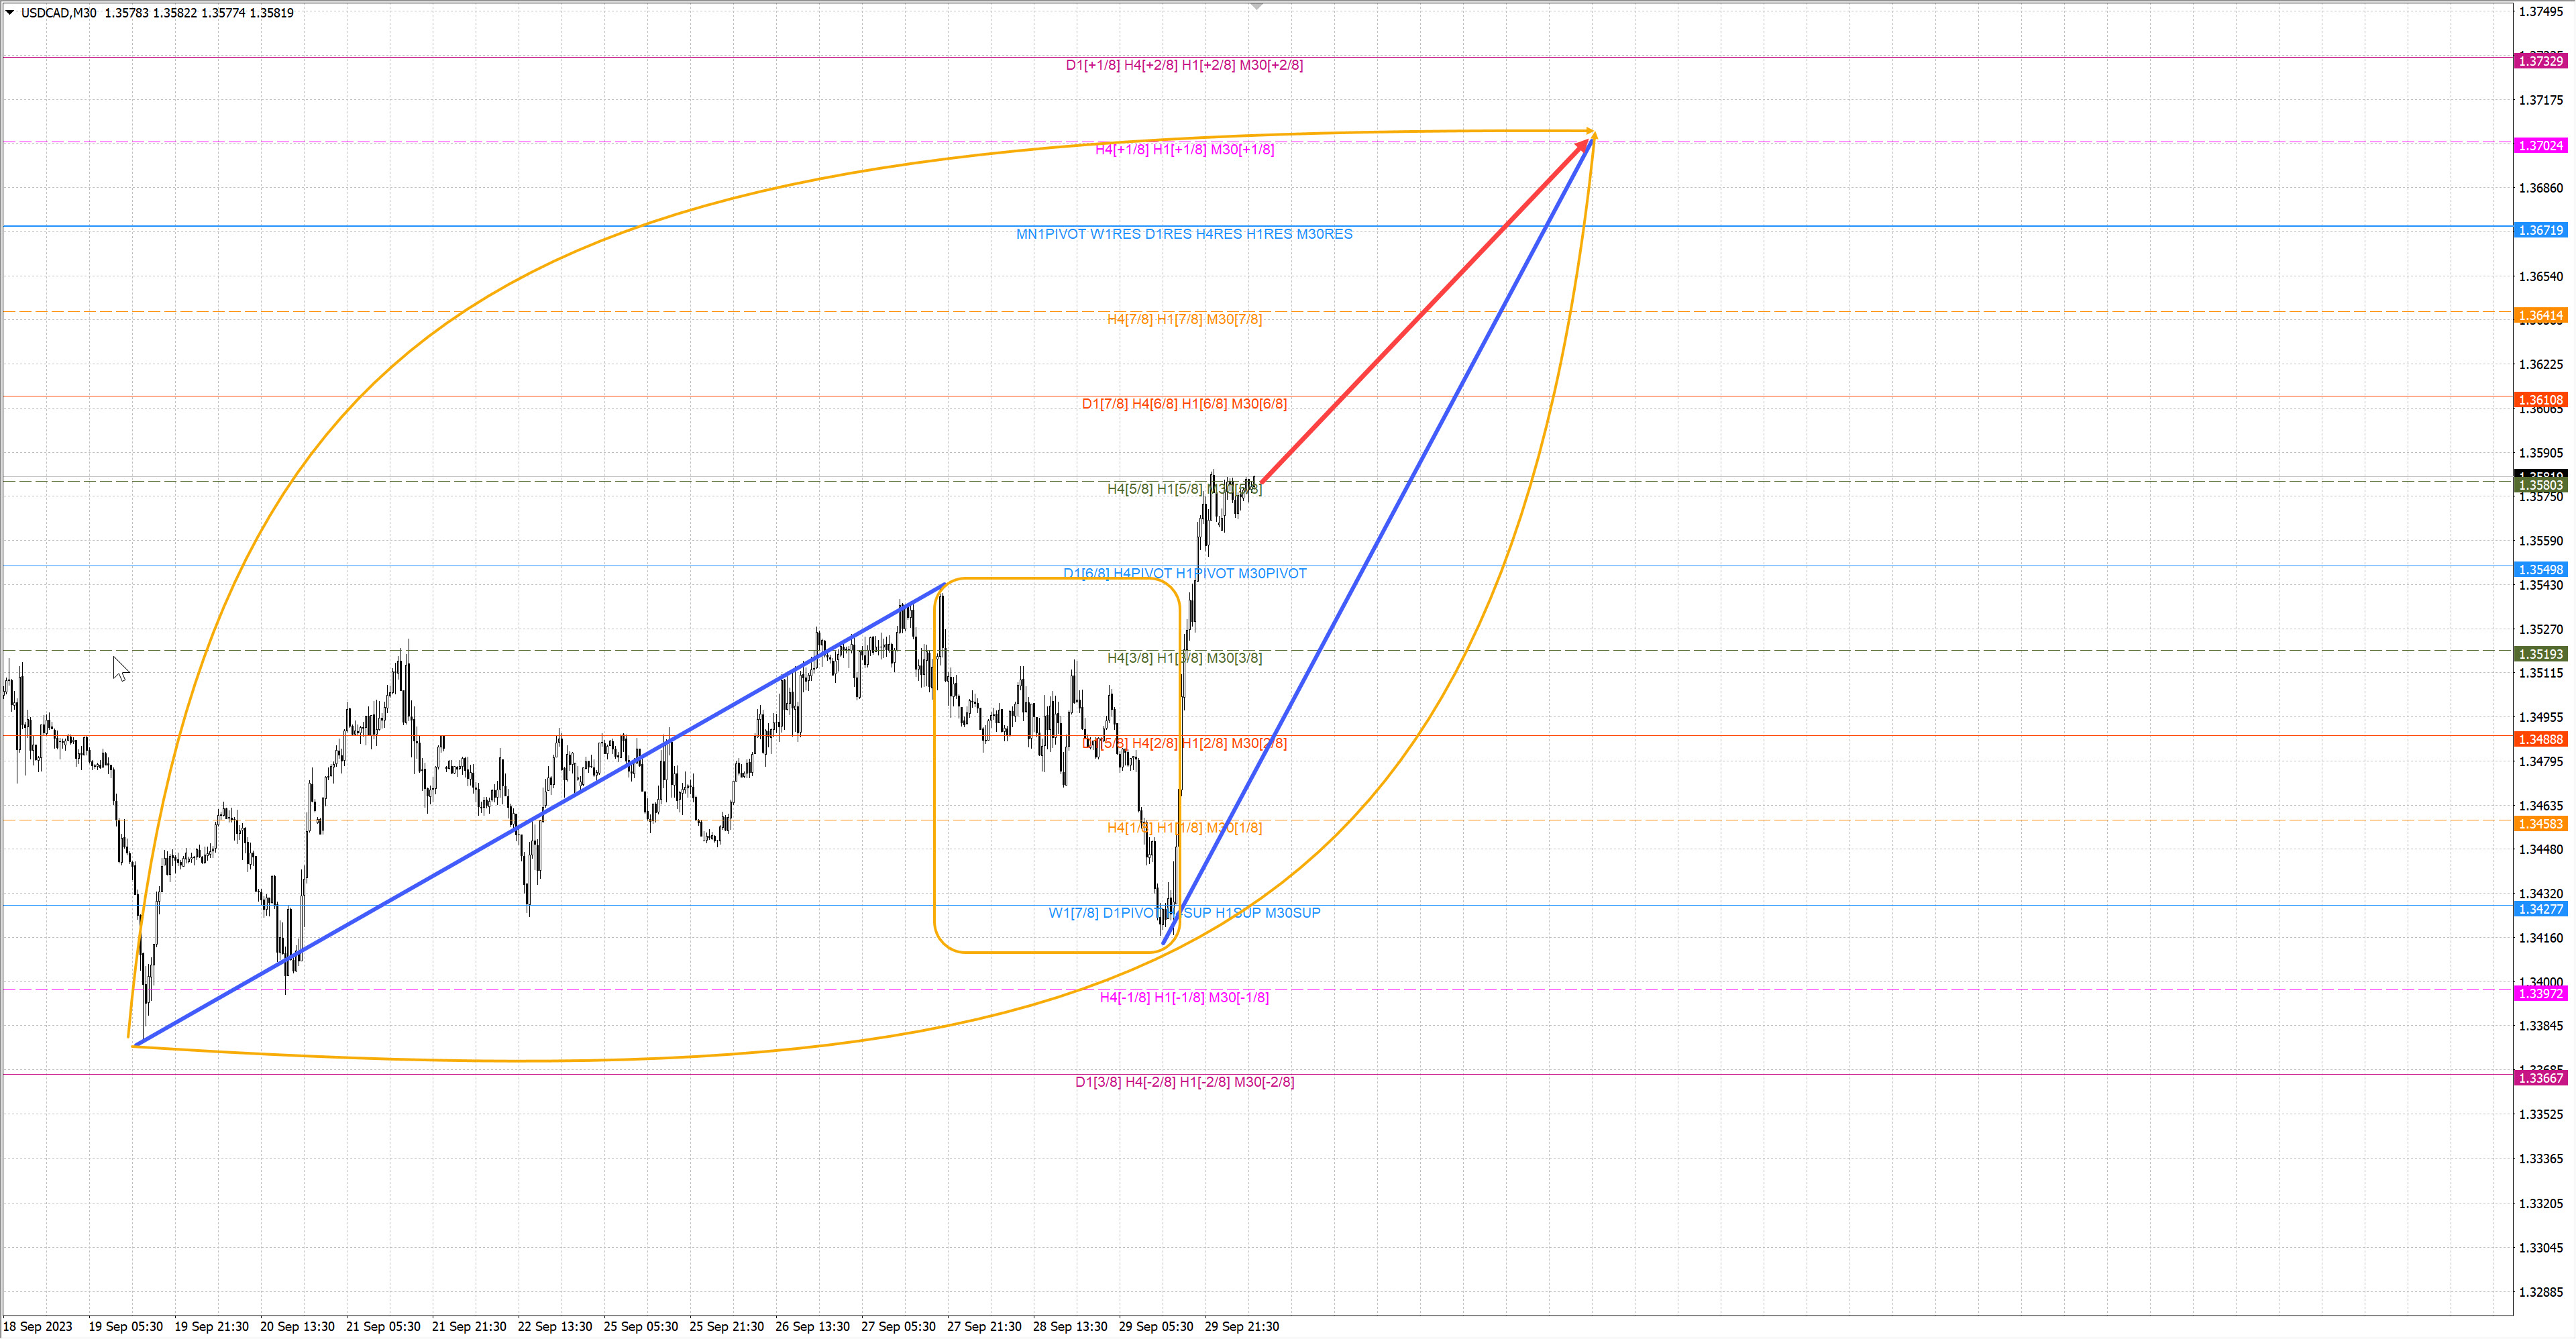Click the 25 Sep 05:30 time label
The width and height of the screenshot is (2576, 1339).
[x=640, y=1326]
